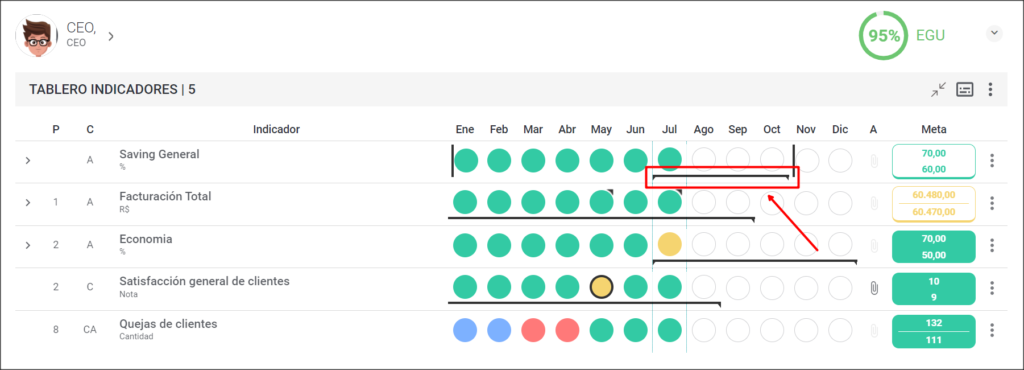
Task: Click Saving General green Jul dot
Action: [x=669, y=160]
